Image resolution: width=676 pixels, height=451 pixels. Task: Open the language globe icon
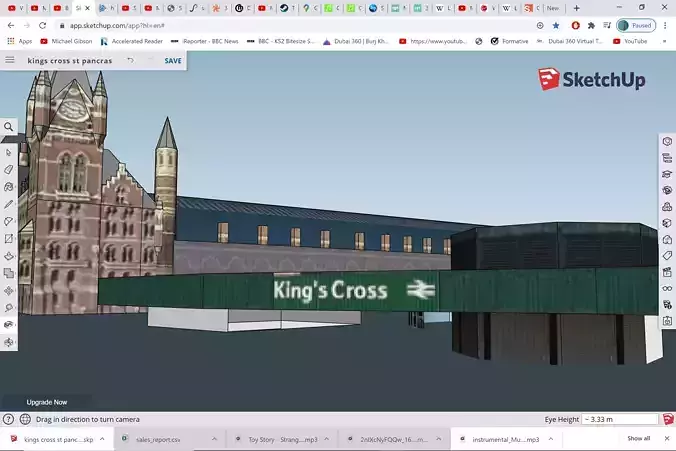pyautogui.click(x=25, y=419)
